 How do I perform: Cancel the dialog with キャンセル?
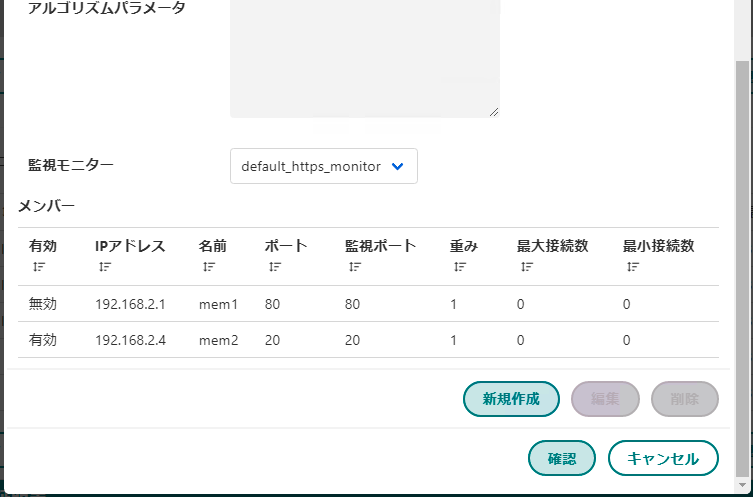pos(663,458)
